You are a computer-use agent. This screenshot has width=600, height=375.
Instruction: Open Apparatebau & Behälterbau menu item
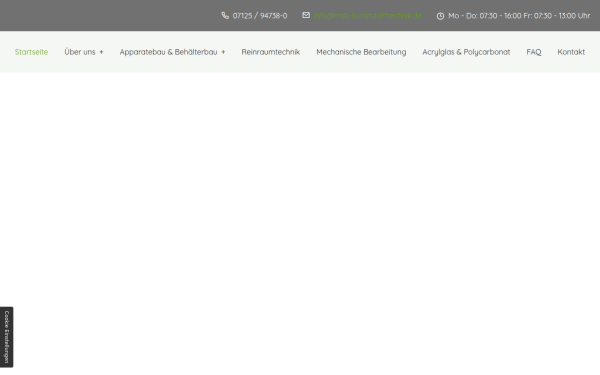pyautogui.click(x=168, y=52)
